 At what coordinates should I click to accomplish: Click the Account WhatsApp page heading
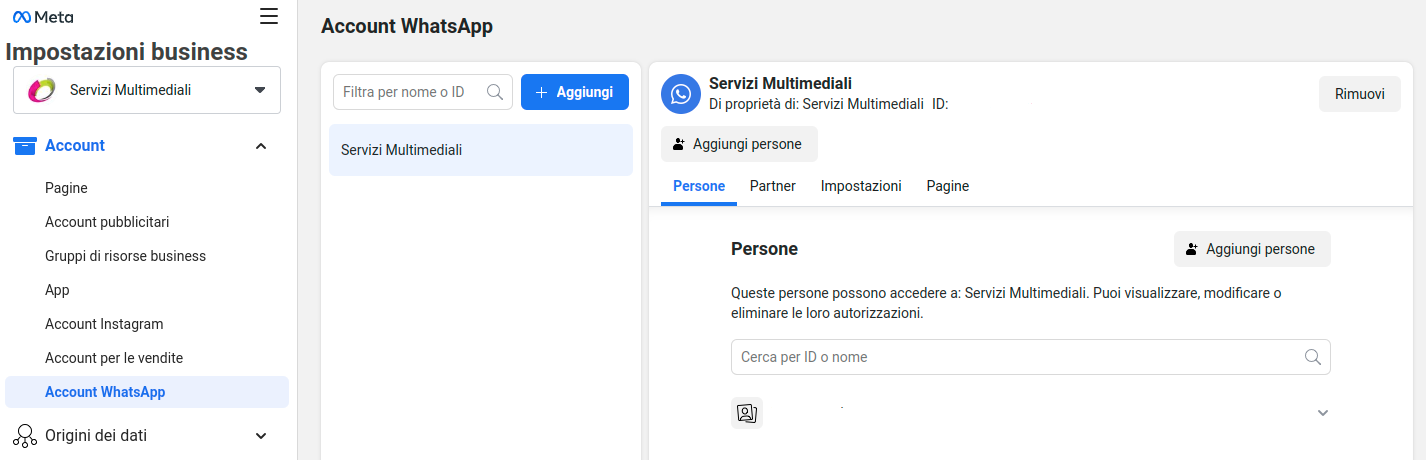[407, 27]
